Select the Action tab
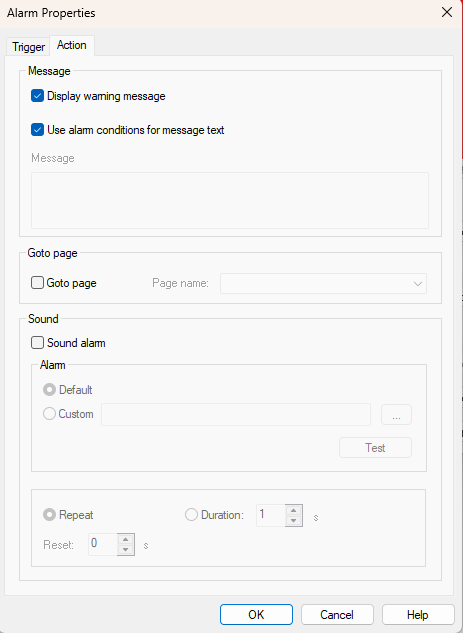Screen dimensions: 463x633 [72, 45]
